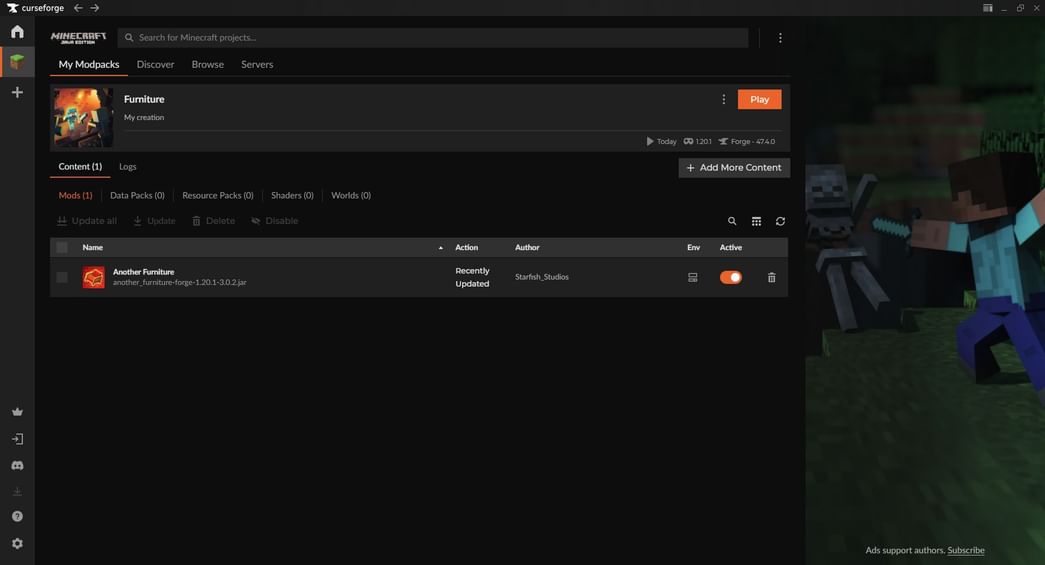Screen dimensions: 1045x565
Task: Open the premium crown icon
Action: [17, 412]
